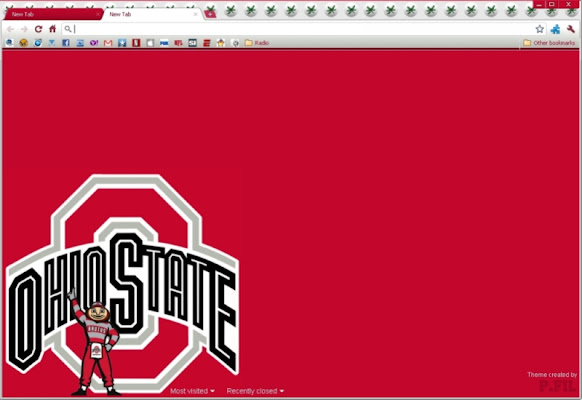
Task: Open the Apple bookmark
Action: (x=150, y=43)
